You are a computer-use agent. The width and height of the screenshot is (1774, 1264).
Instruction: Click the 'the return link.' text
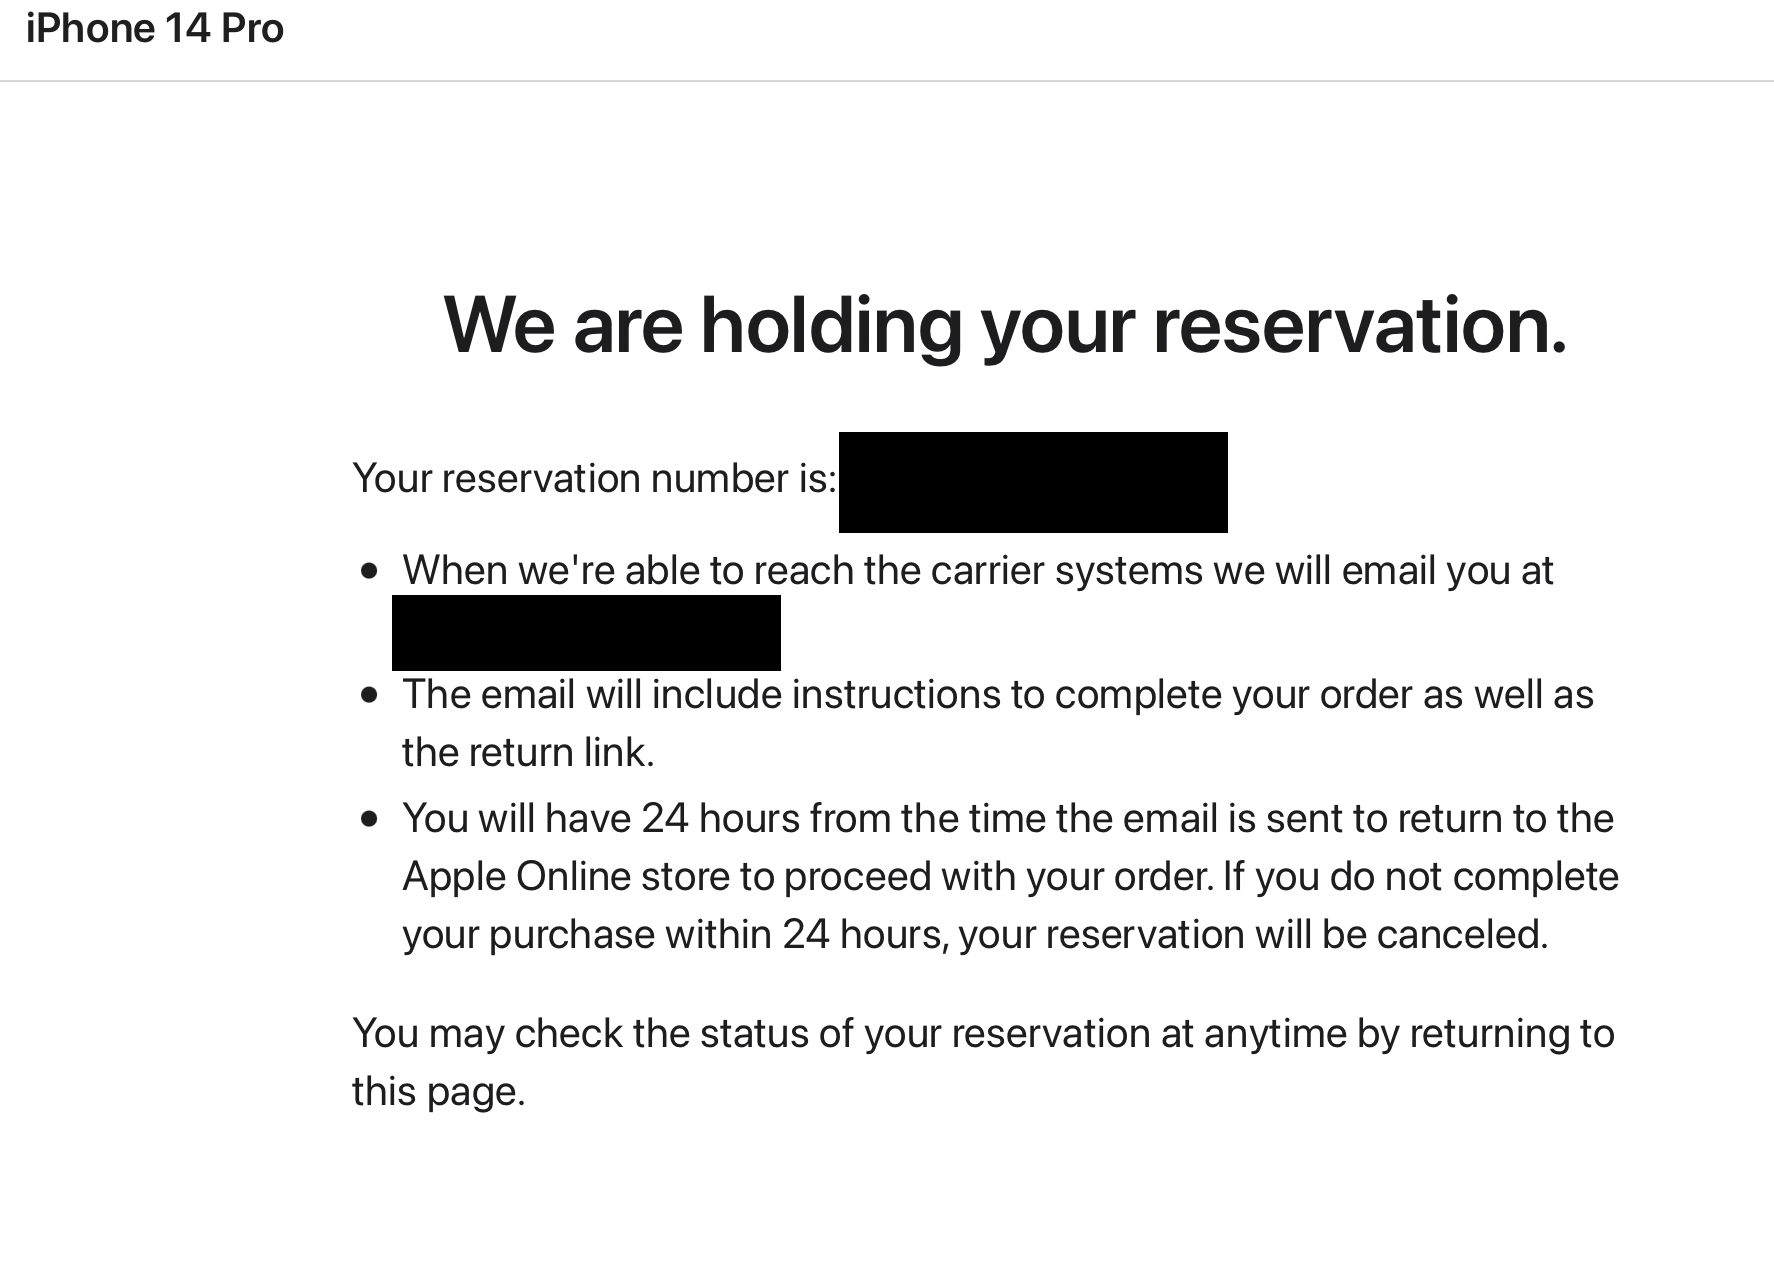tap(528, 753)
